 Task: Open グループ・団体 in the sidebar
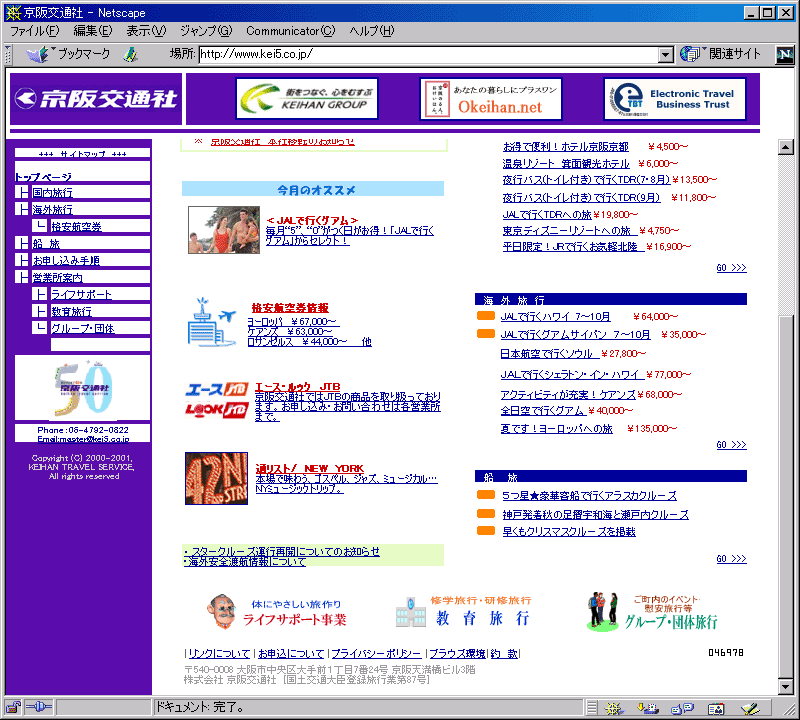83,329
